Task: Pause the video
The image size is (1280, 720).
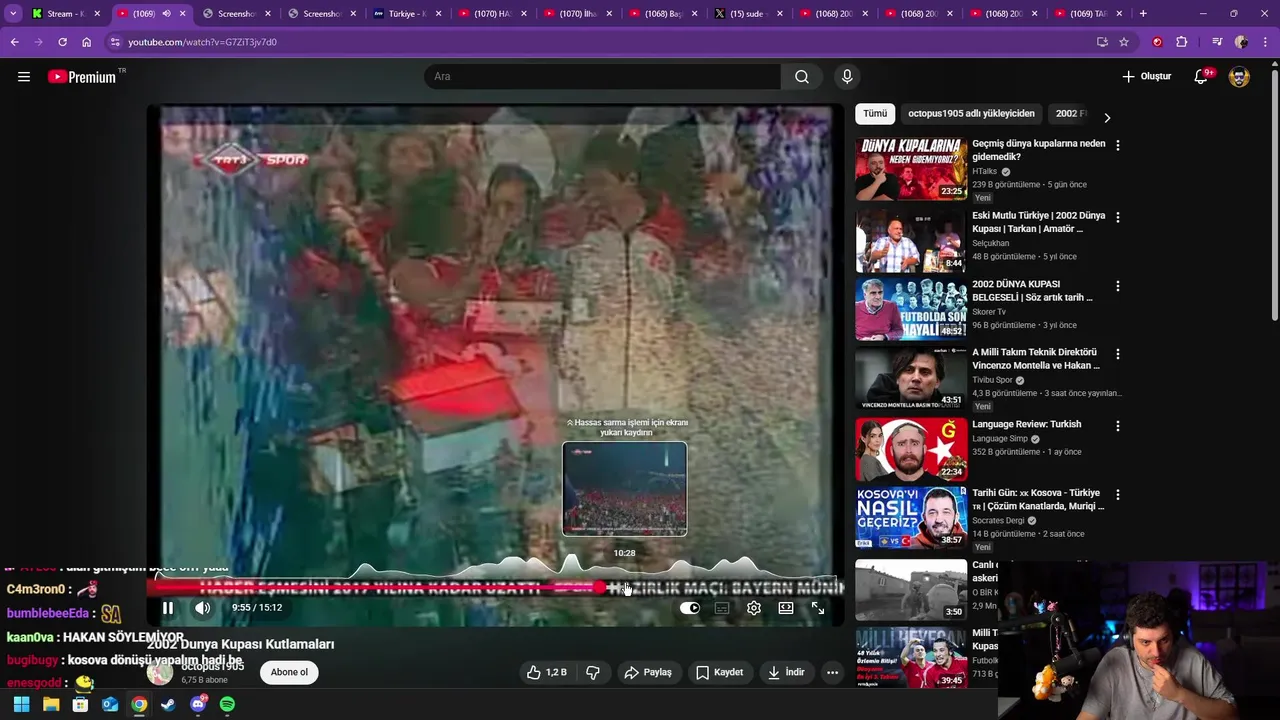Action: [x=168, y=608]
